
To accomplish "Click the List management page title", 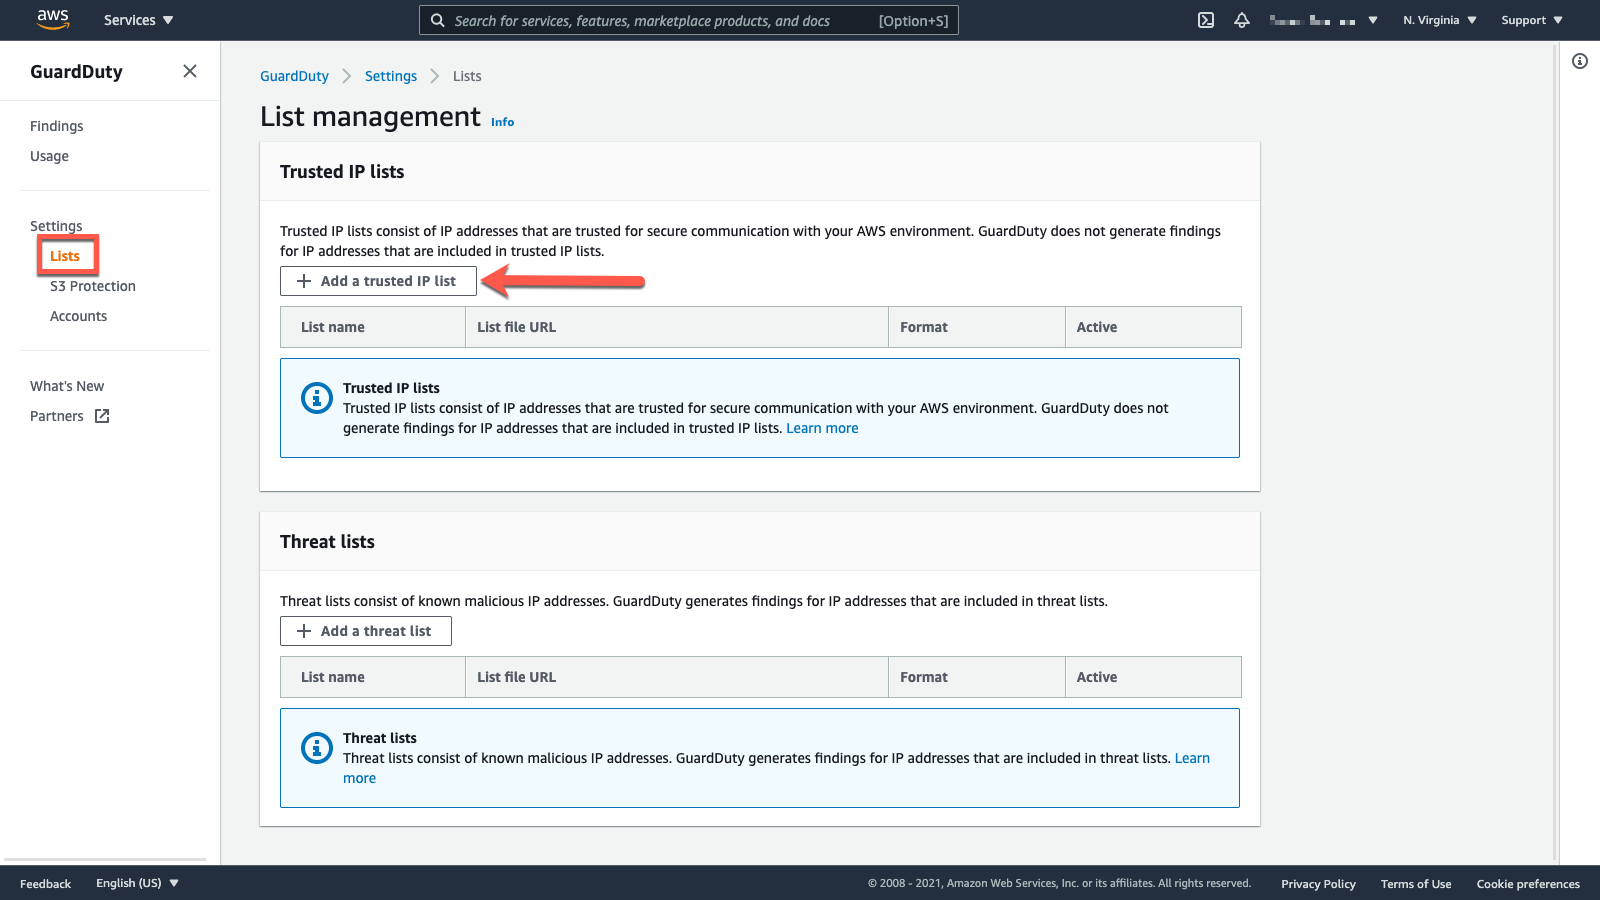I will [370, 117].
